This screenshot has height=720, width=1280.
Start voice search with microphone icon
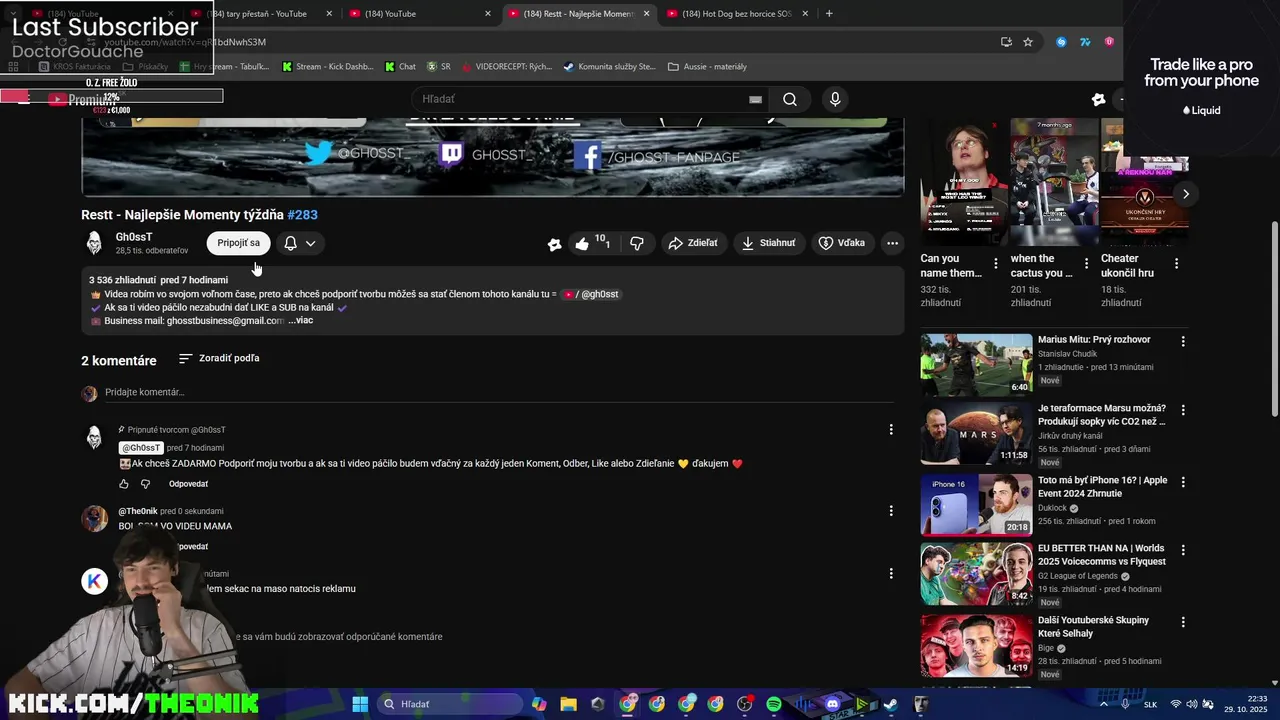[835, 99]
